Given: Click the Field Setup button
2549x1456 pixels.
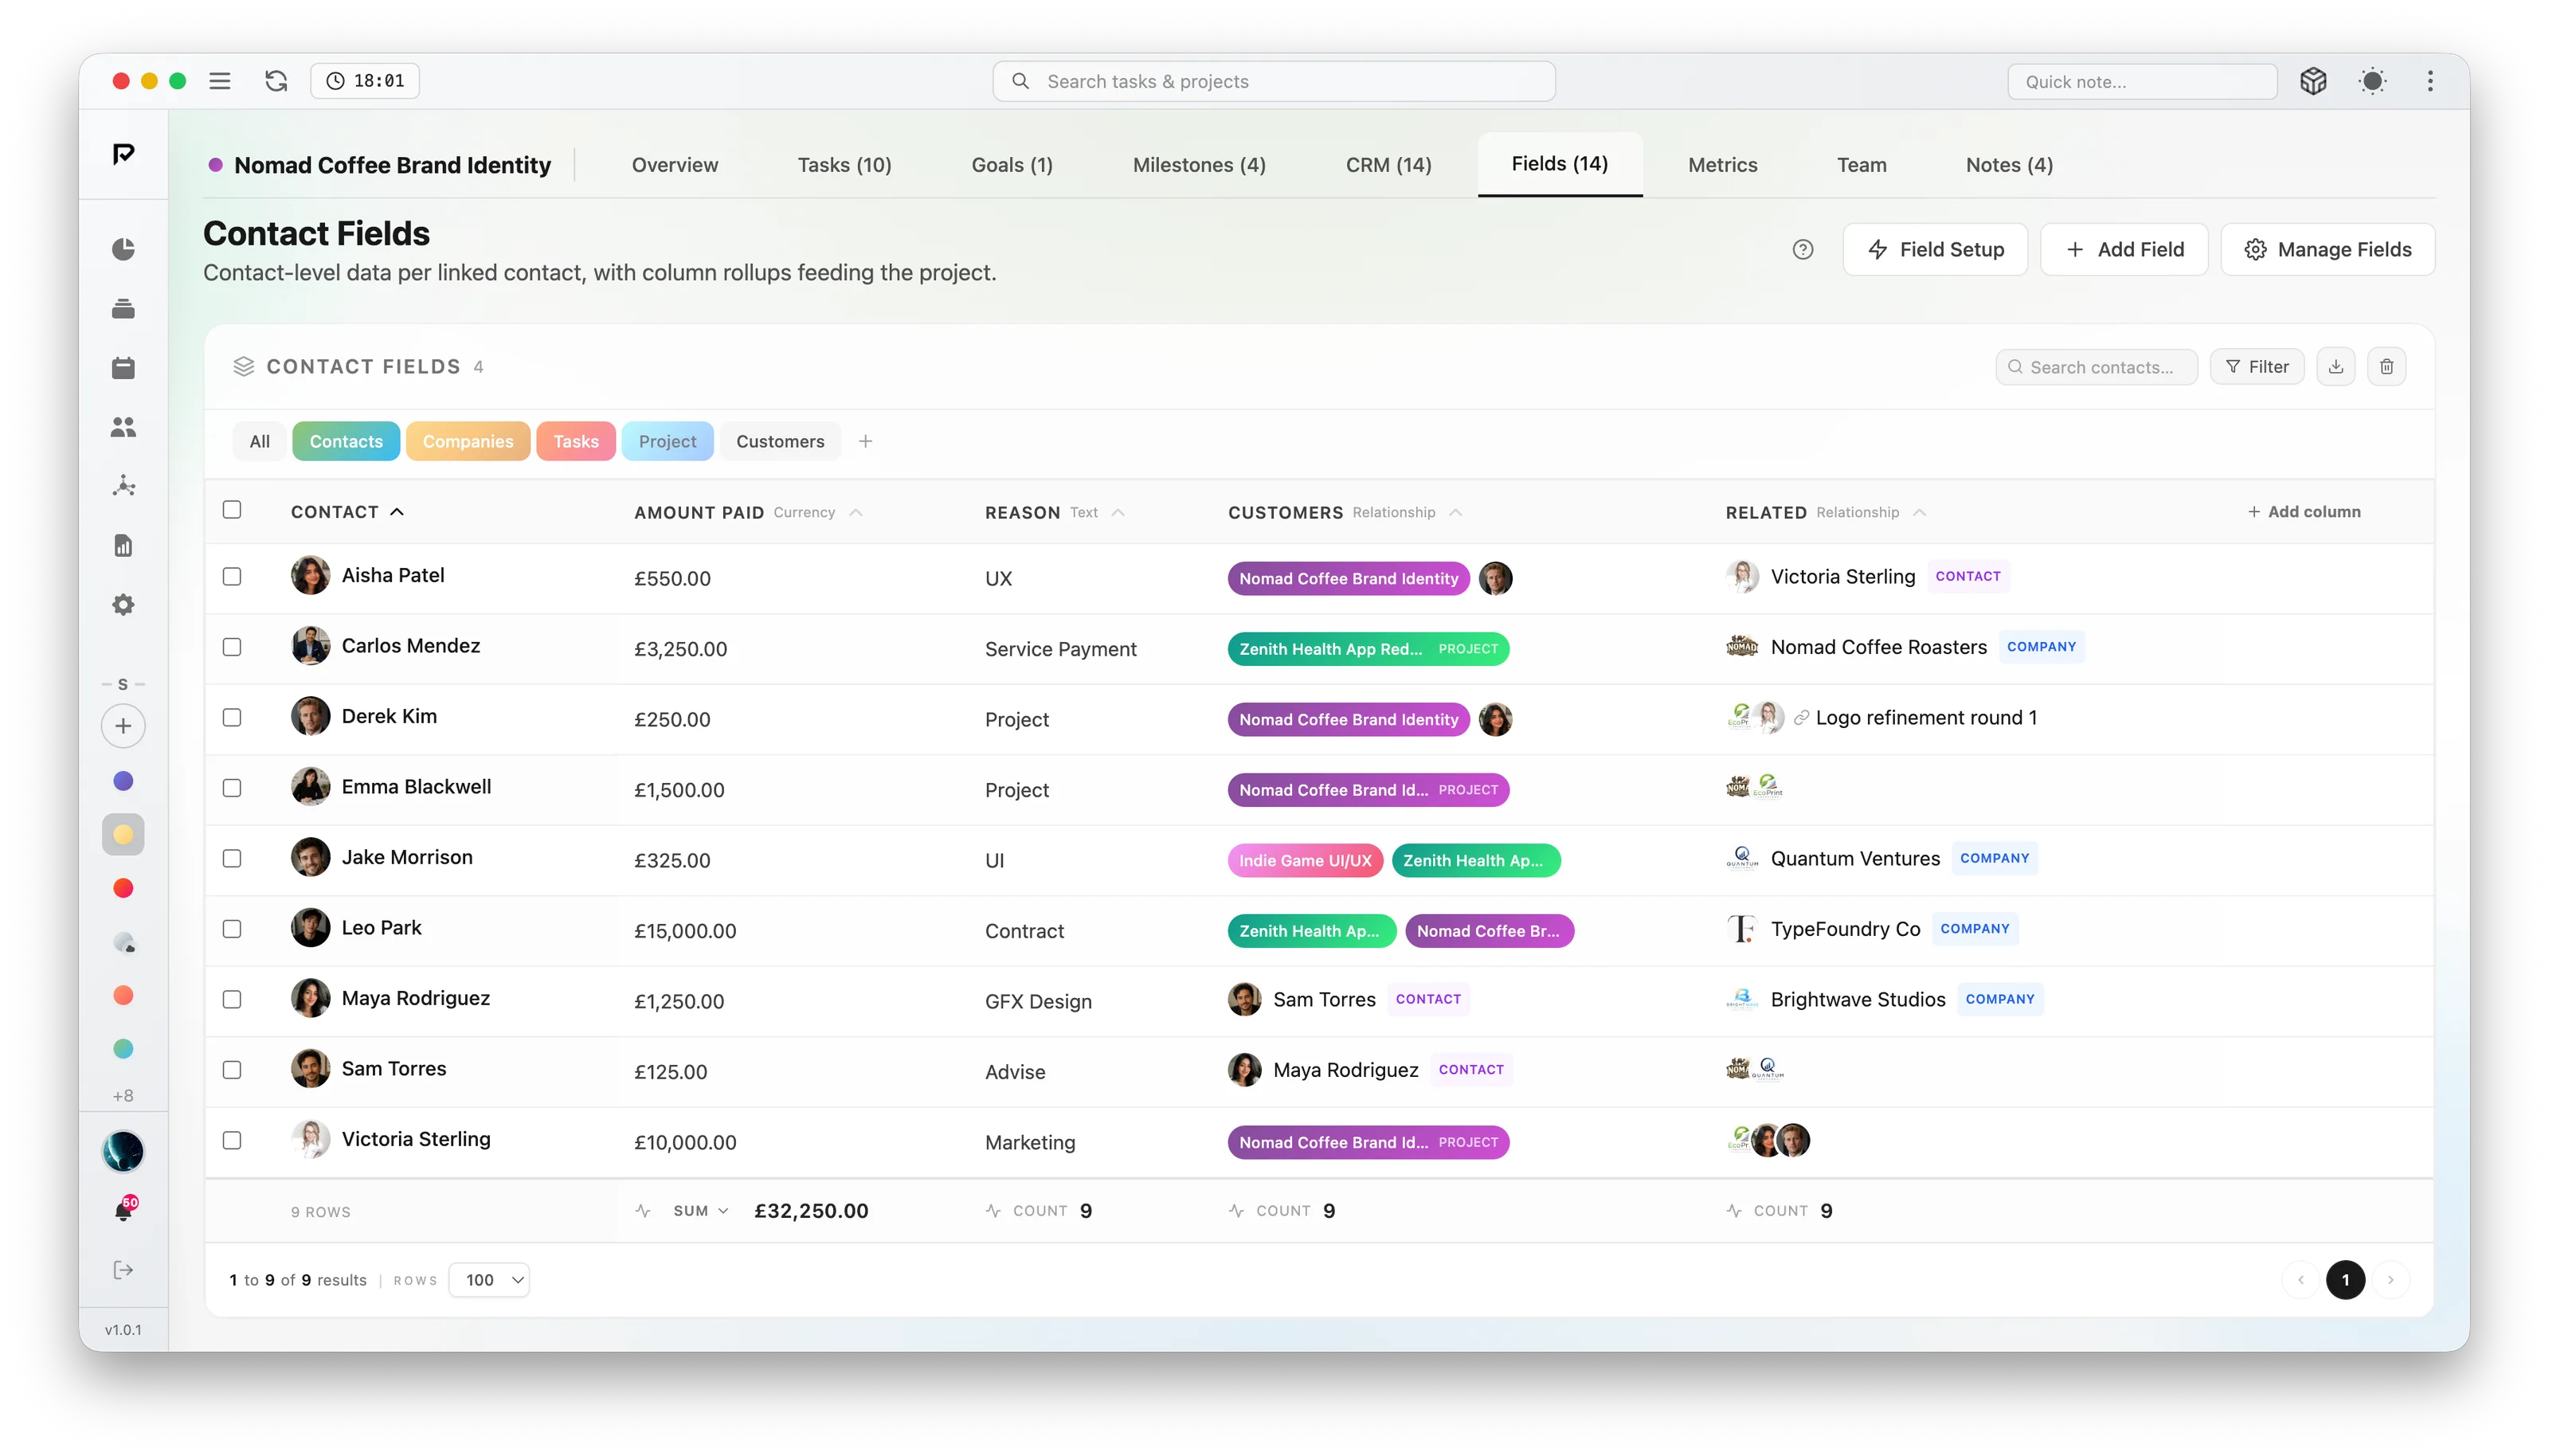Looking at the screenshot, I should coord(1935,249).
